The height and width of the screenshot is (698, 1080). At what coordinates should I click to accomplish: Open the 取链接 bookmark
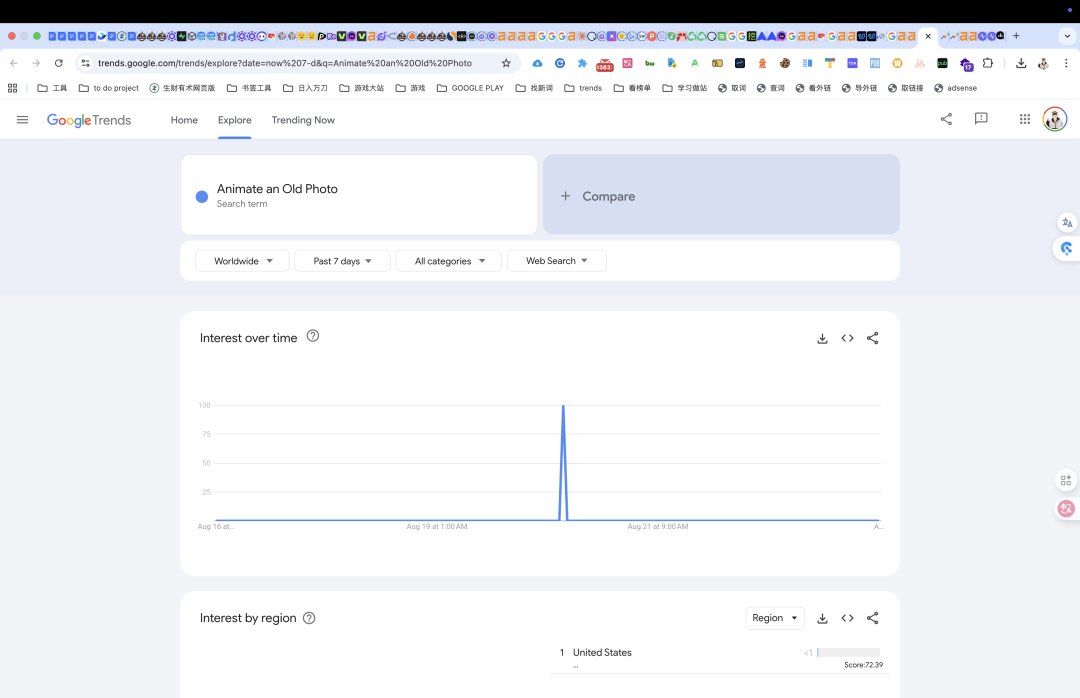906,88
